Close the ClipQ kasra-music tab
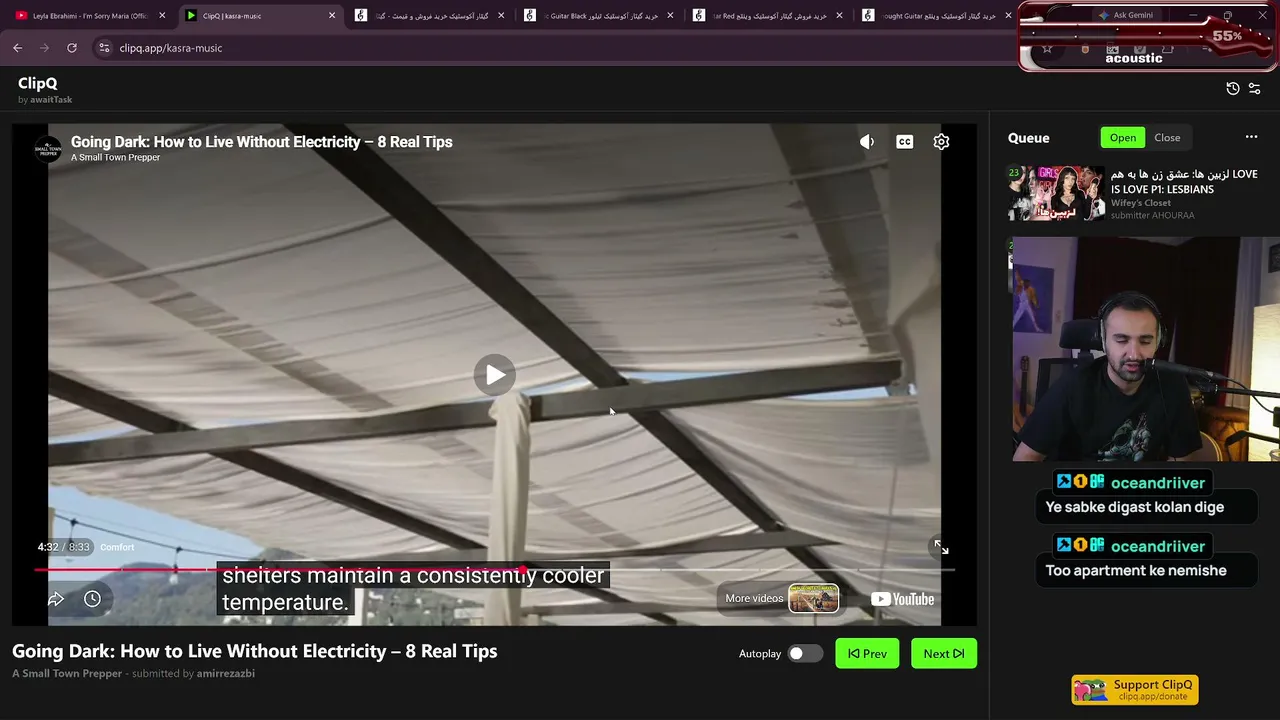Image resolution: width=1280 pixels, height=720 pixels. [x=332, y=15]
